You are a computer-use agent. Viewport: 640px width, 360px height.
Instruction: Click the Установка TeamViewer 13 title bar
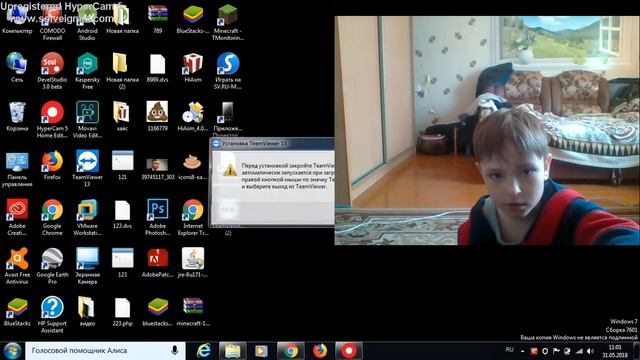click(x=272, y=144)
